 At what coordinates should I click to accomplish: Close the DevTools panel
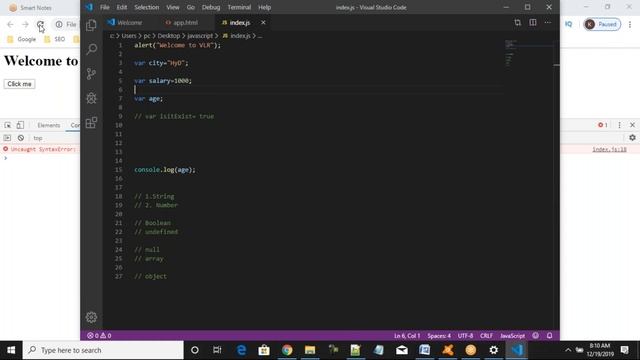(632, 125)
